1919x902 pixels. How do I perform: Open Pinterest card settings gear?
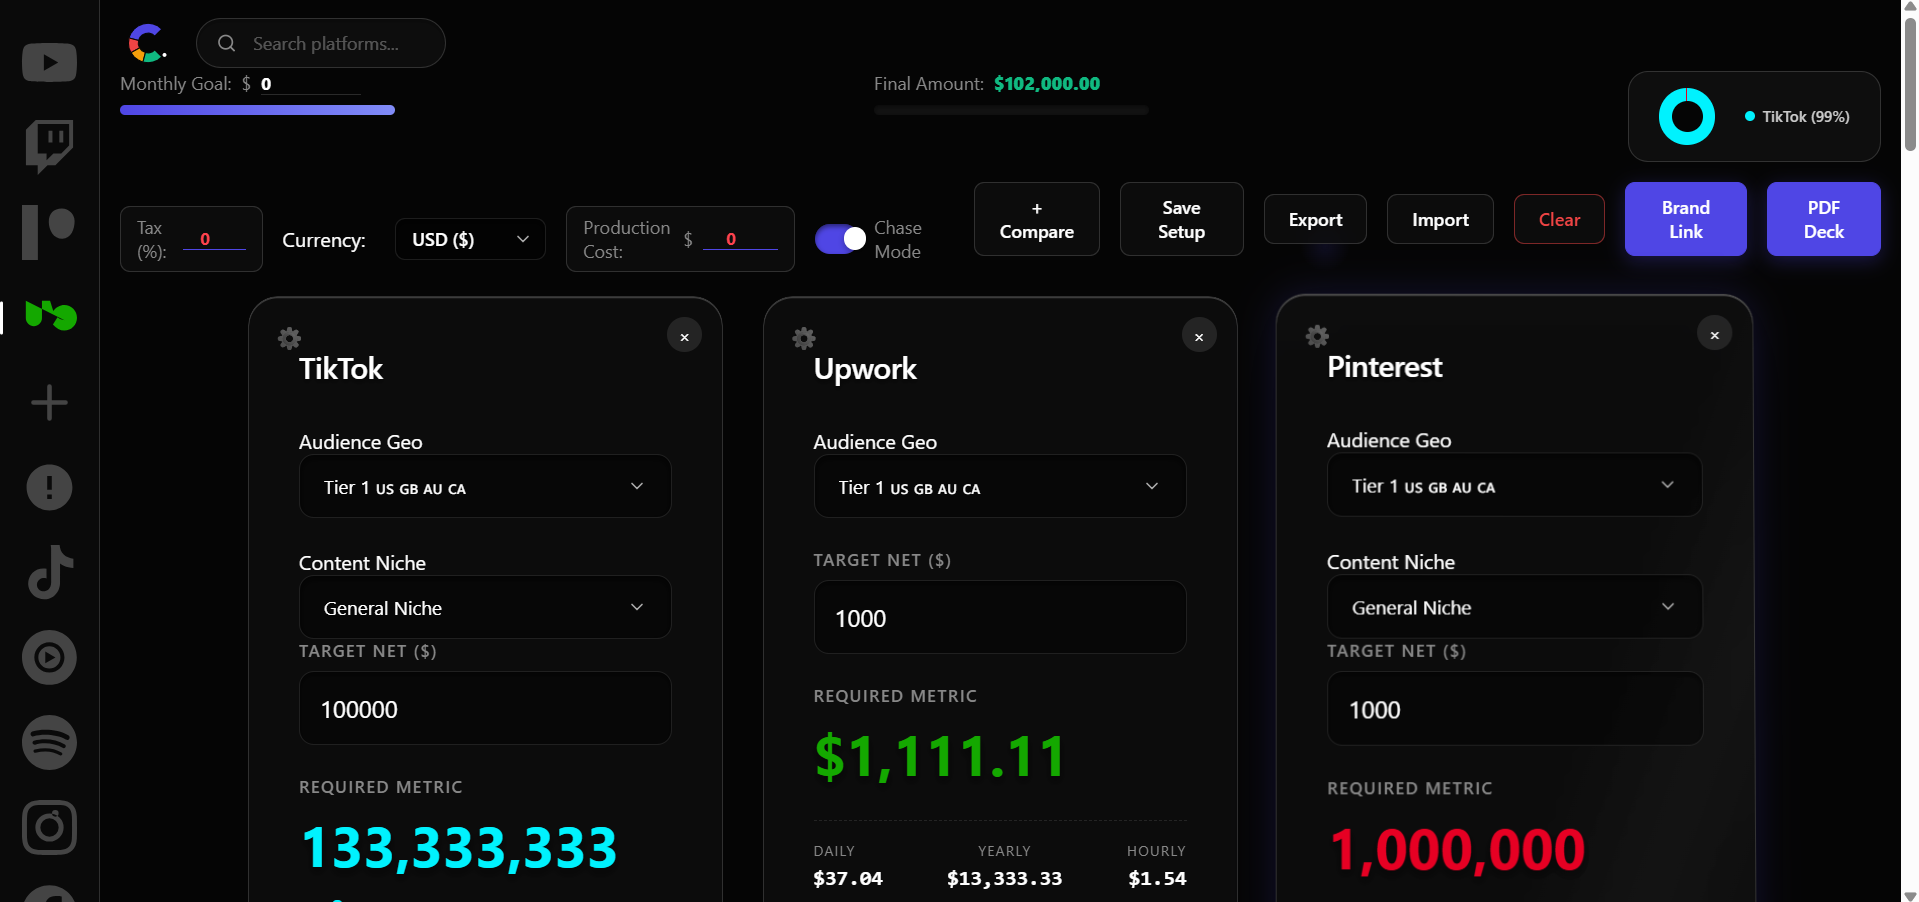pyautogui.click(x=1317, y=336)
